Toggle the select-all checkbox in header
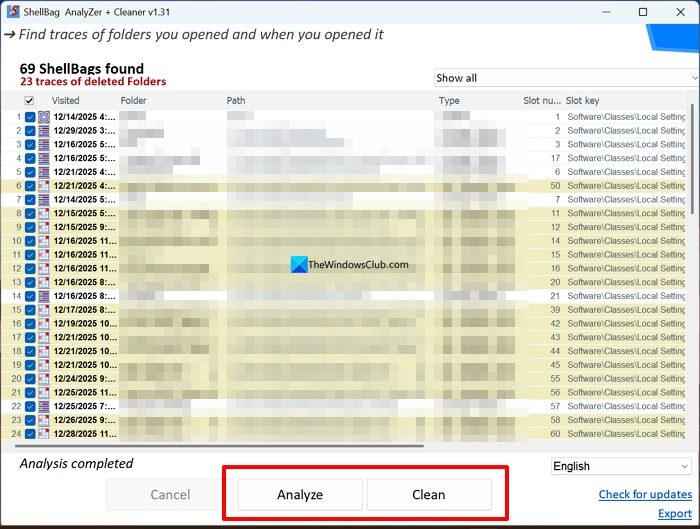Screen dimensions: 700x529 29,100
